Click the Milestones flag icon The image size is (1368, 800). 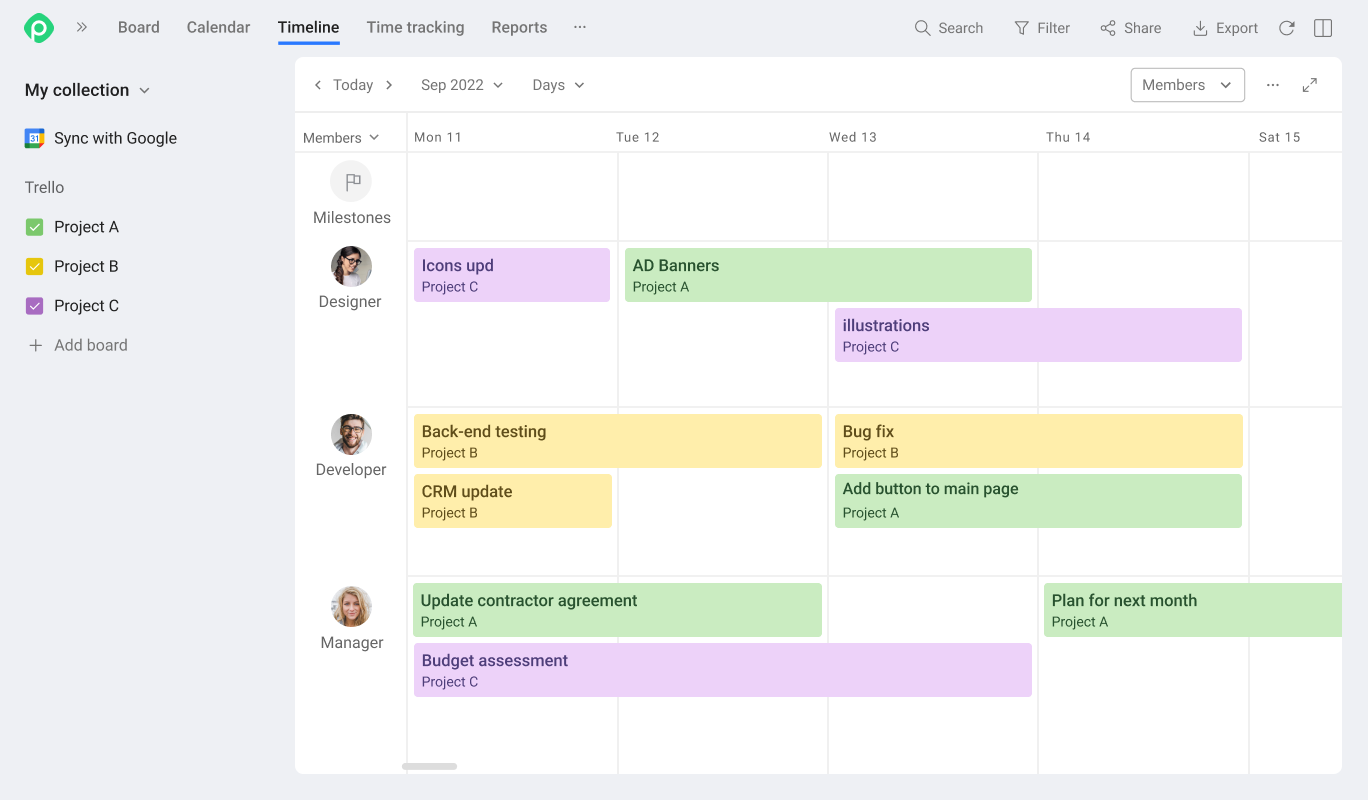pyautogui.click(x=351, y=182)
